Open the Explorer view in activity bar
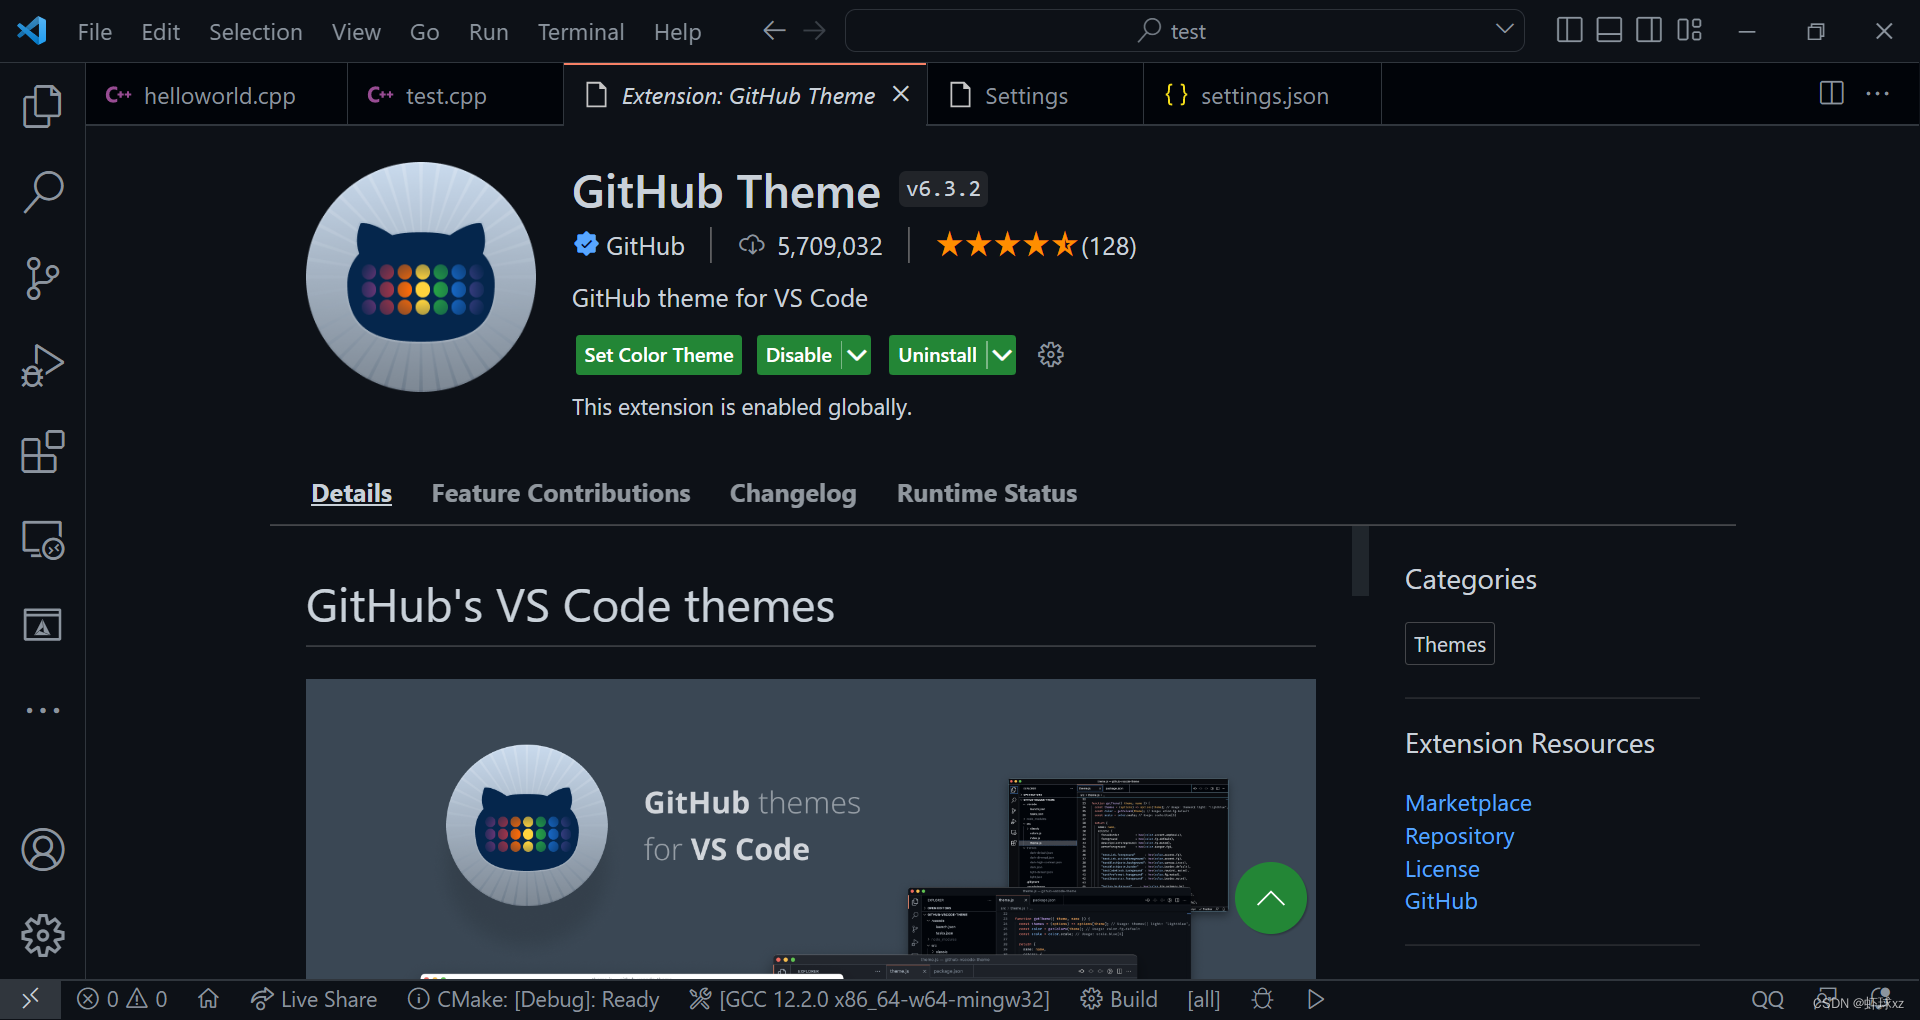The image size is (1920, 1020). coord(42,106)
